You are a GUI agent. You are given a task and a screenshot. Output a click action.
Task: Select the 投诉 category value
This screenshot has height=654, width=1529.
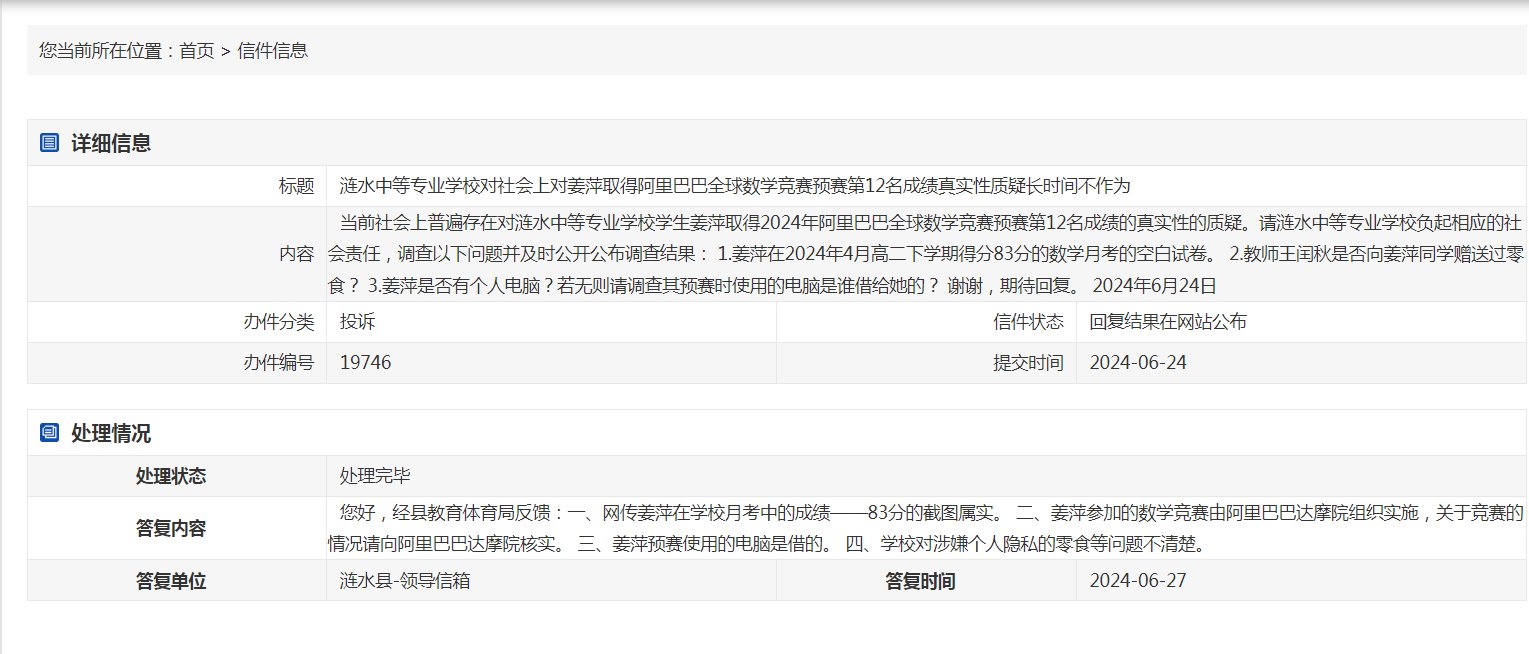357,322
